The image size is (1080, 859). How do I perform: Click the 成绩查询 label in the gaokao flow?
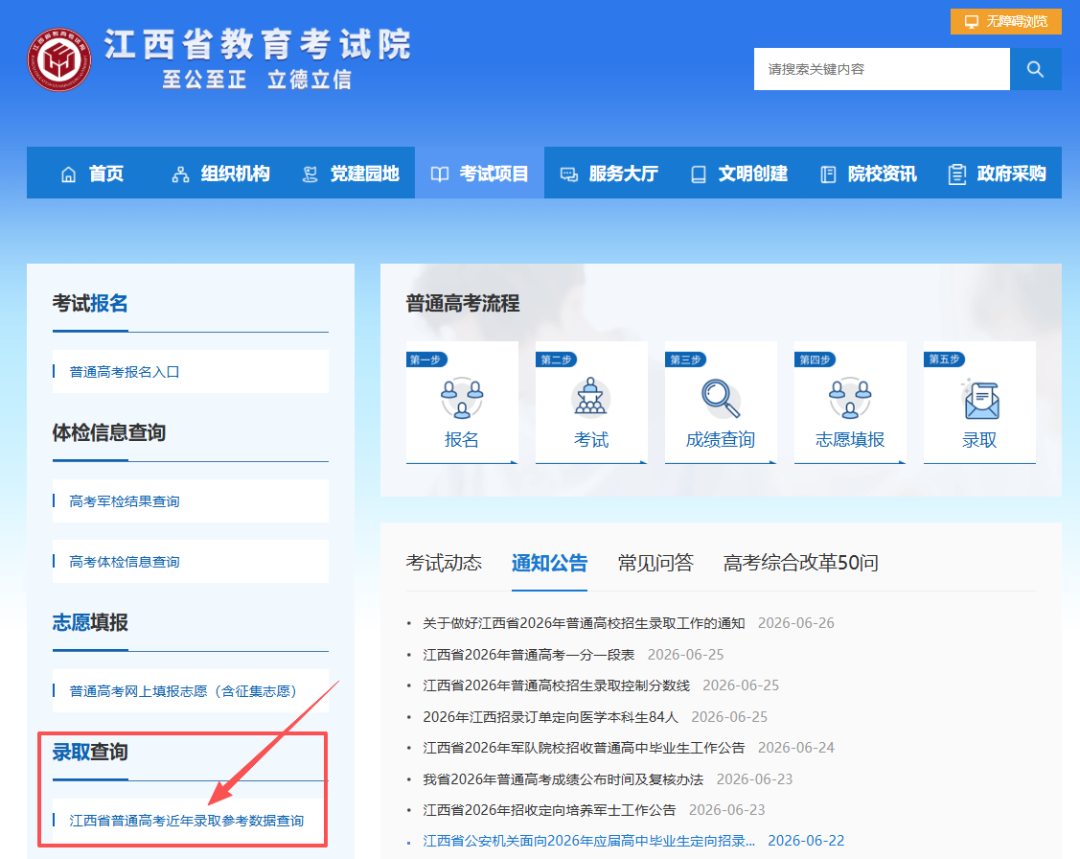720,439
